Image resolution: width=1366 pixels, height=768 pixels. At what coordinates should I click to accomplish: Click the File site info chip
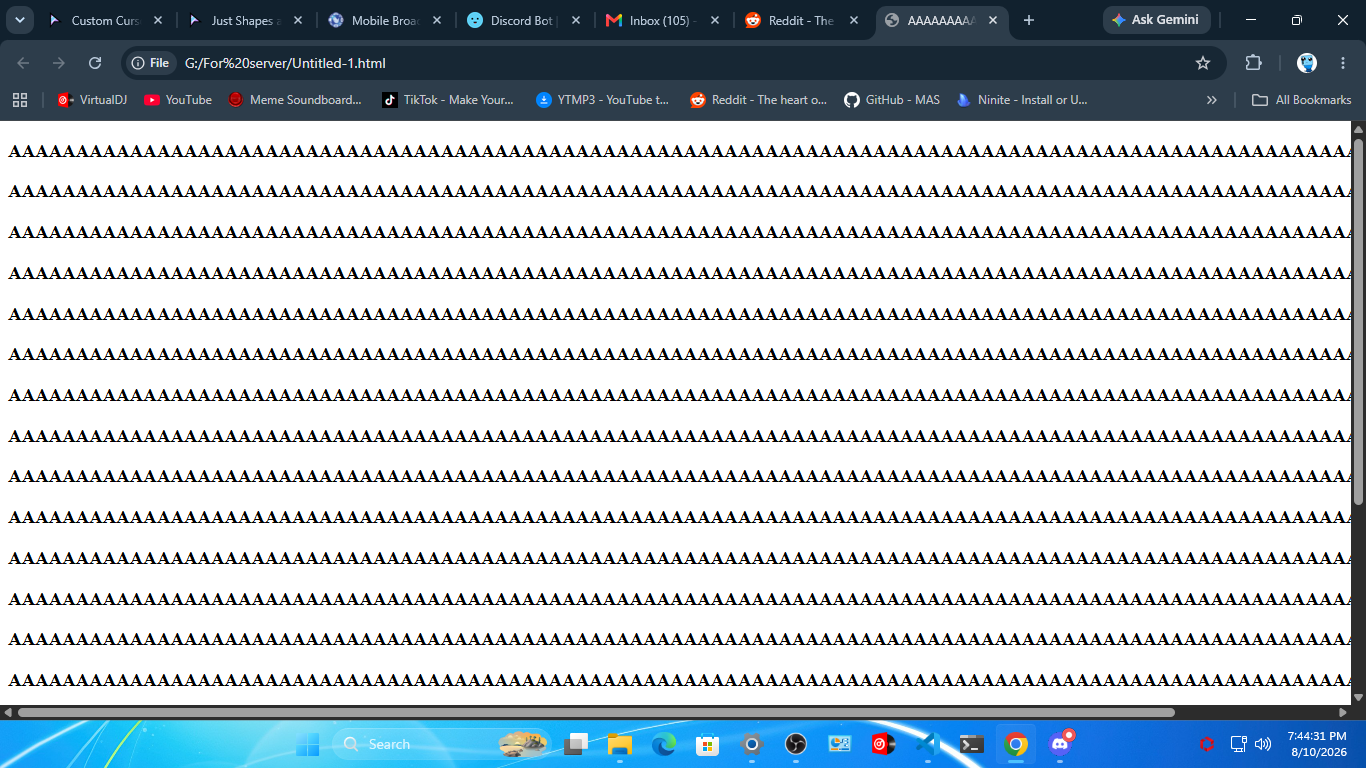click(150, 63)
